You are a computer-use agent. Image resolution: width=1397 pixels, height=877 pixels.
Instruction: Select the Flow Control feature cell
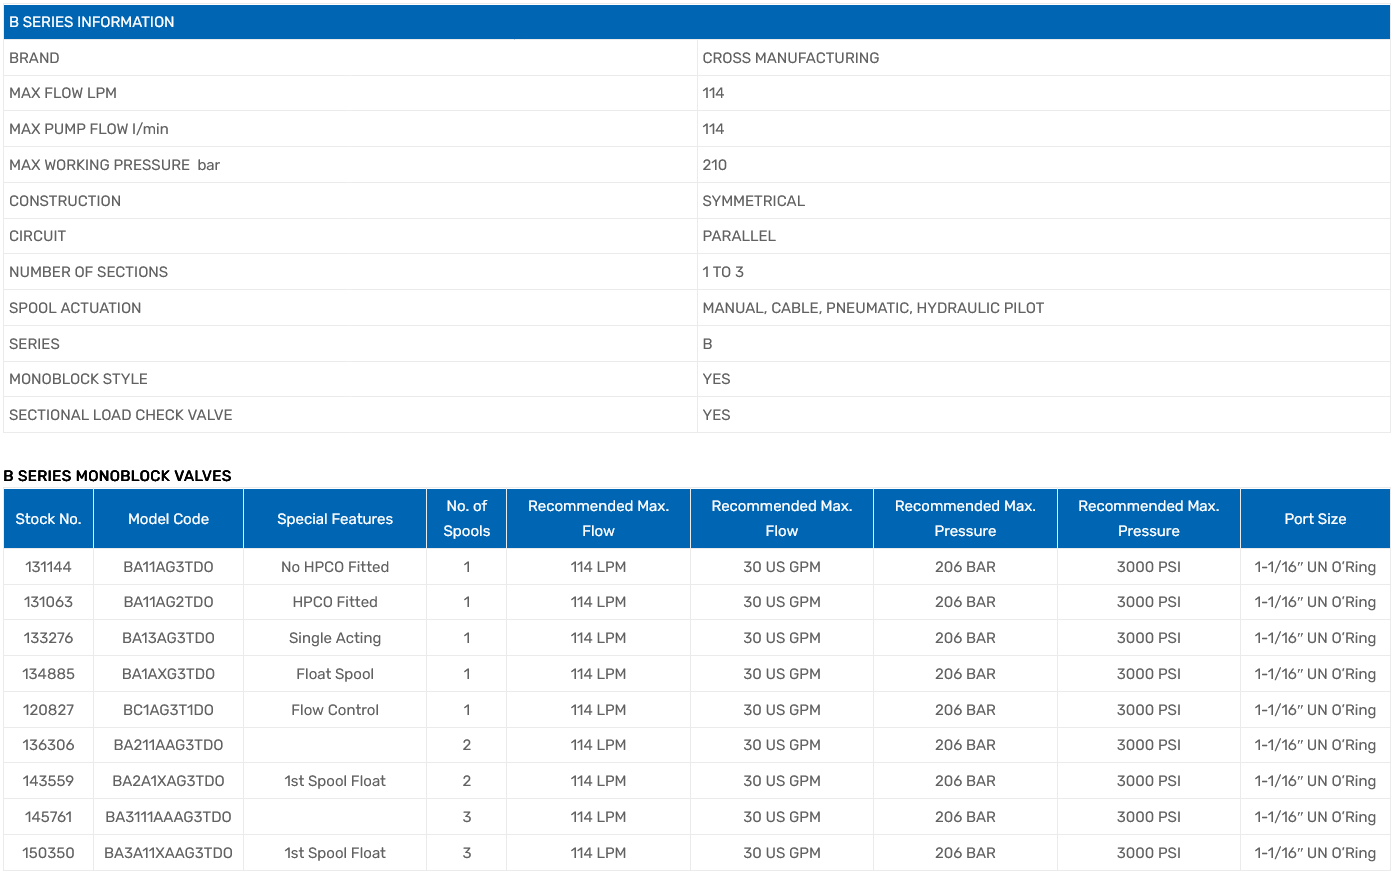(x=335, y=710)
